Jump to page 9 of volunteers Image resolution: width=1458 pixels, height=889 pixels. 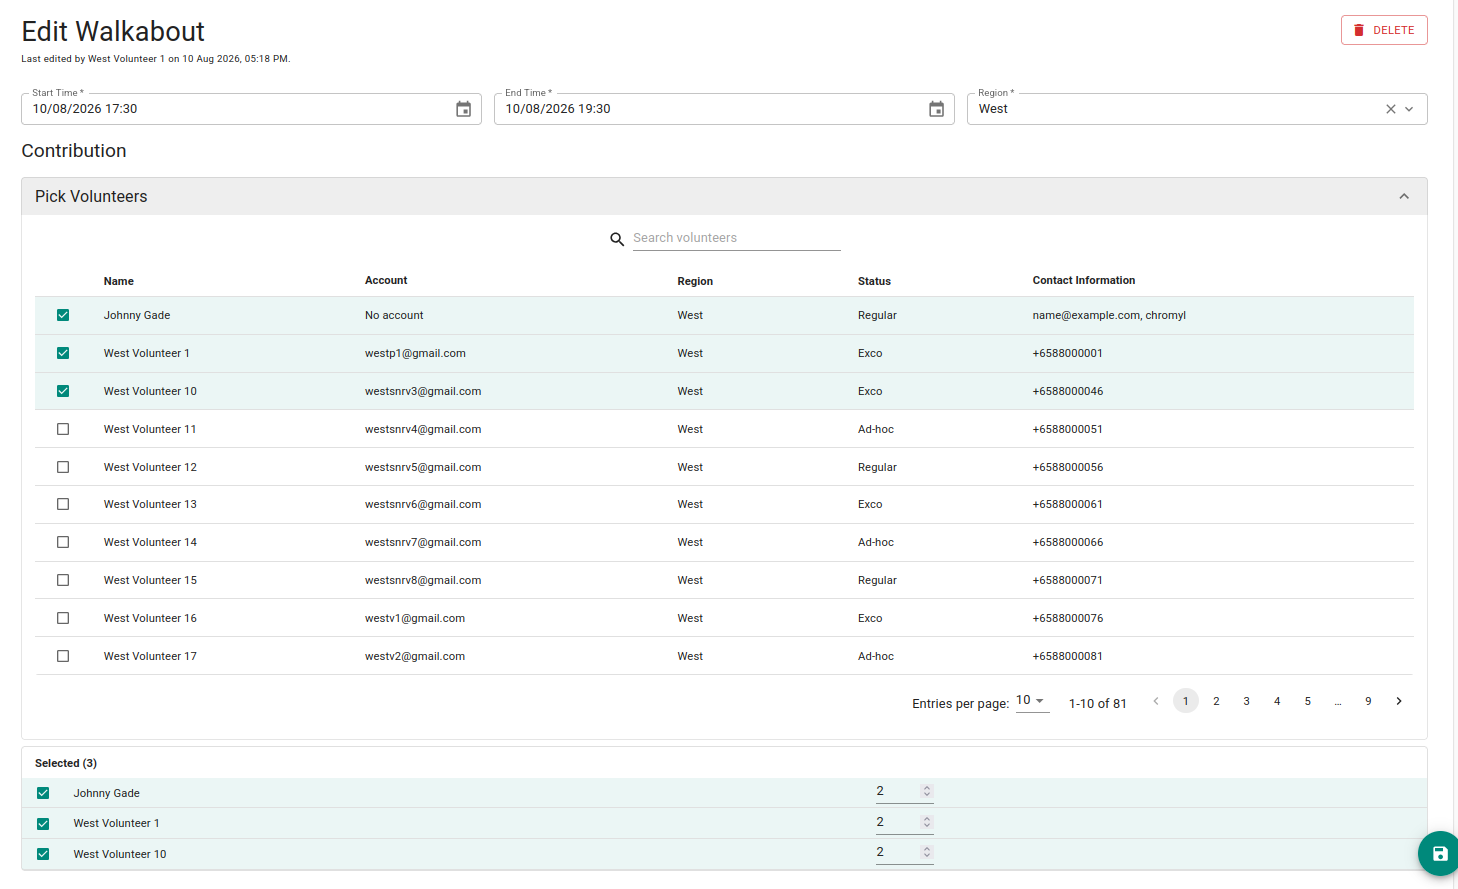pos(1368,701)
